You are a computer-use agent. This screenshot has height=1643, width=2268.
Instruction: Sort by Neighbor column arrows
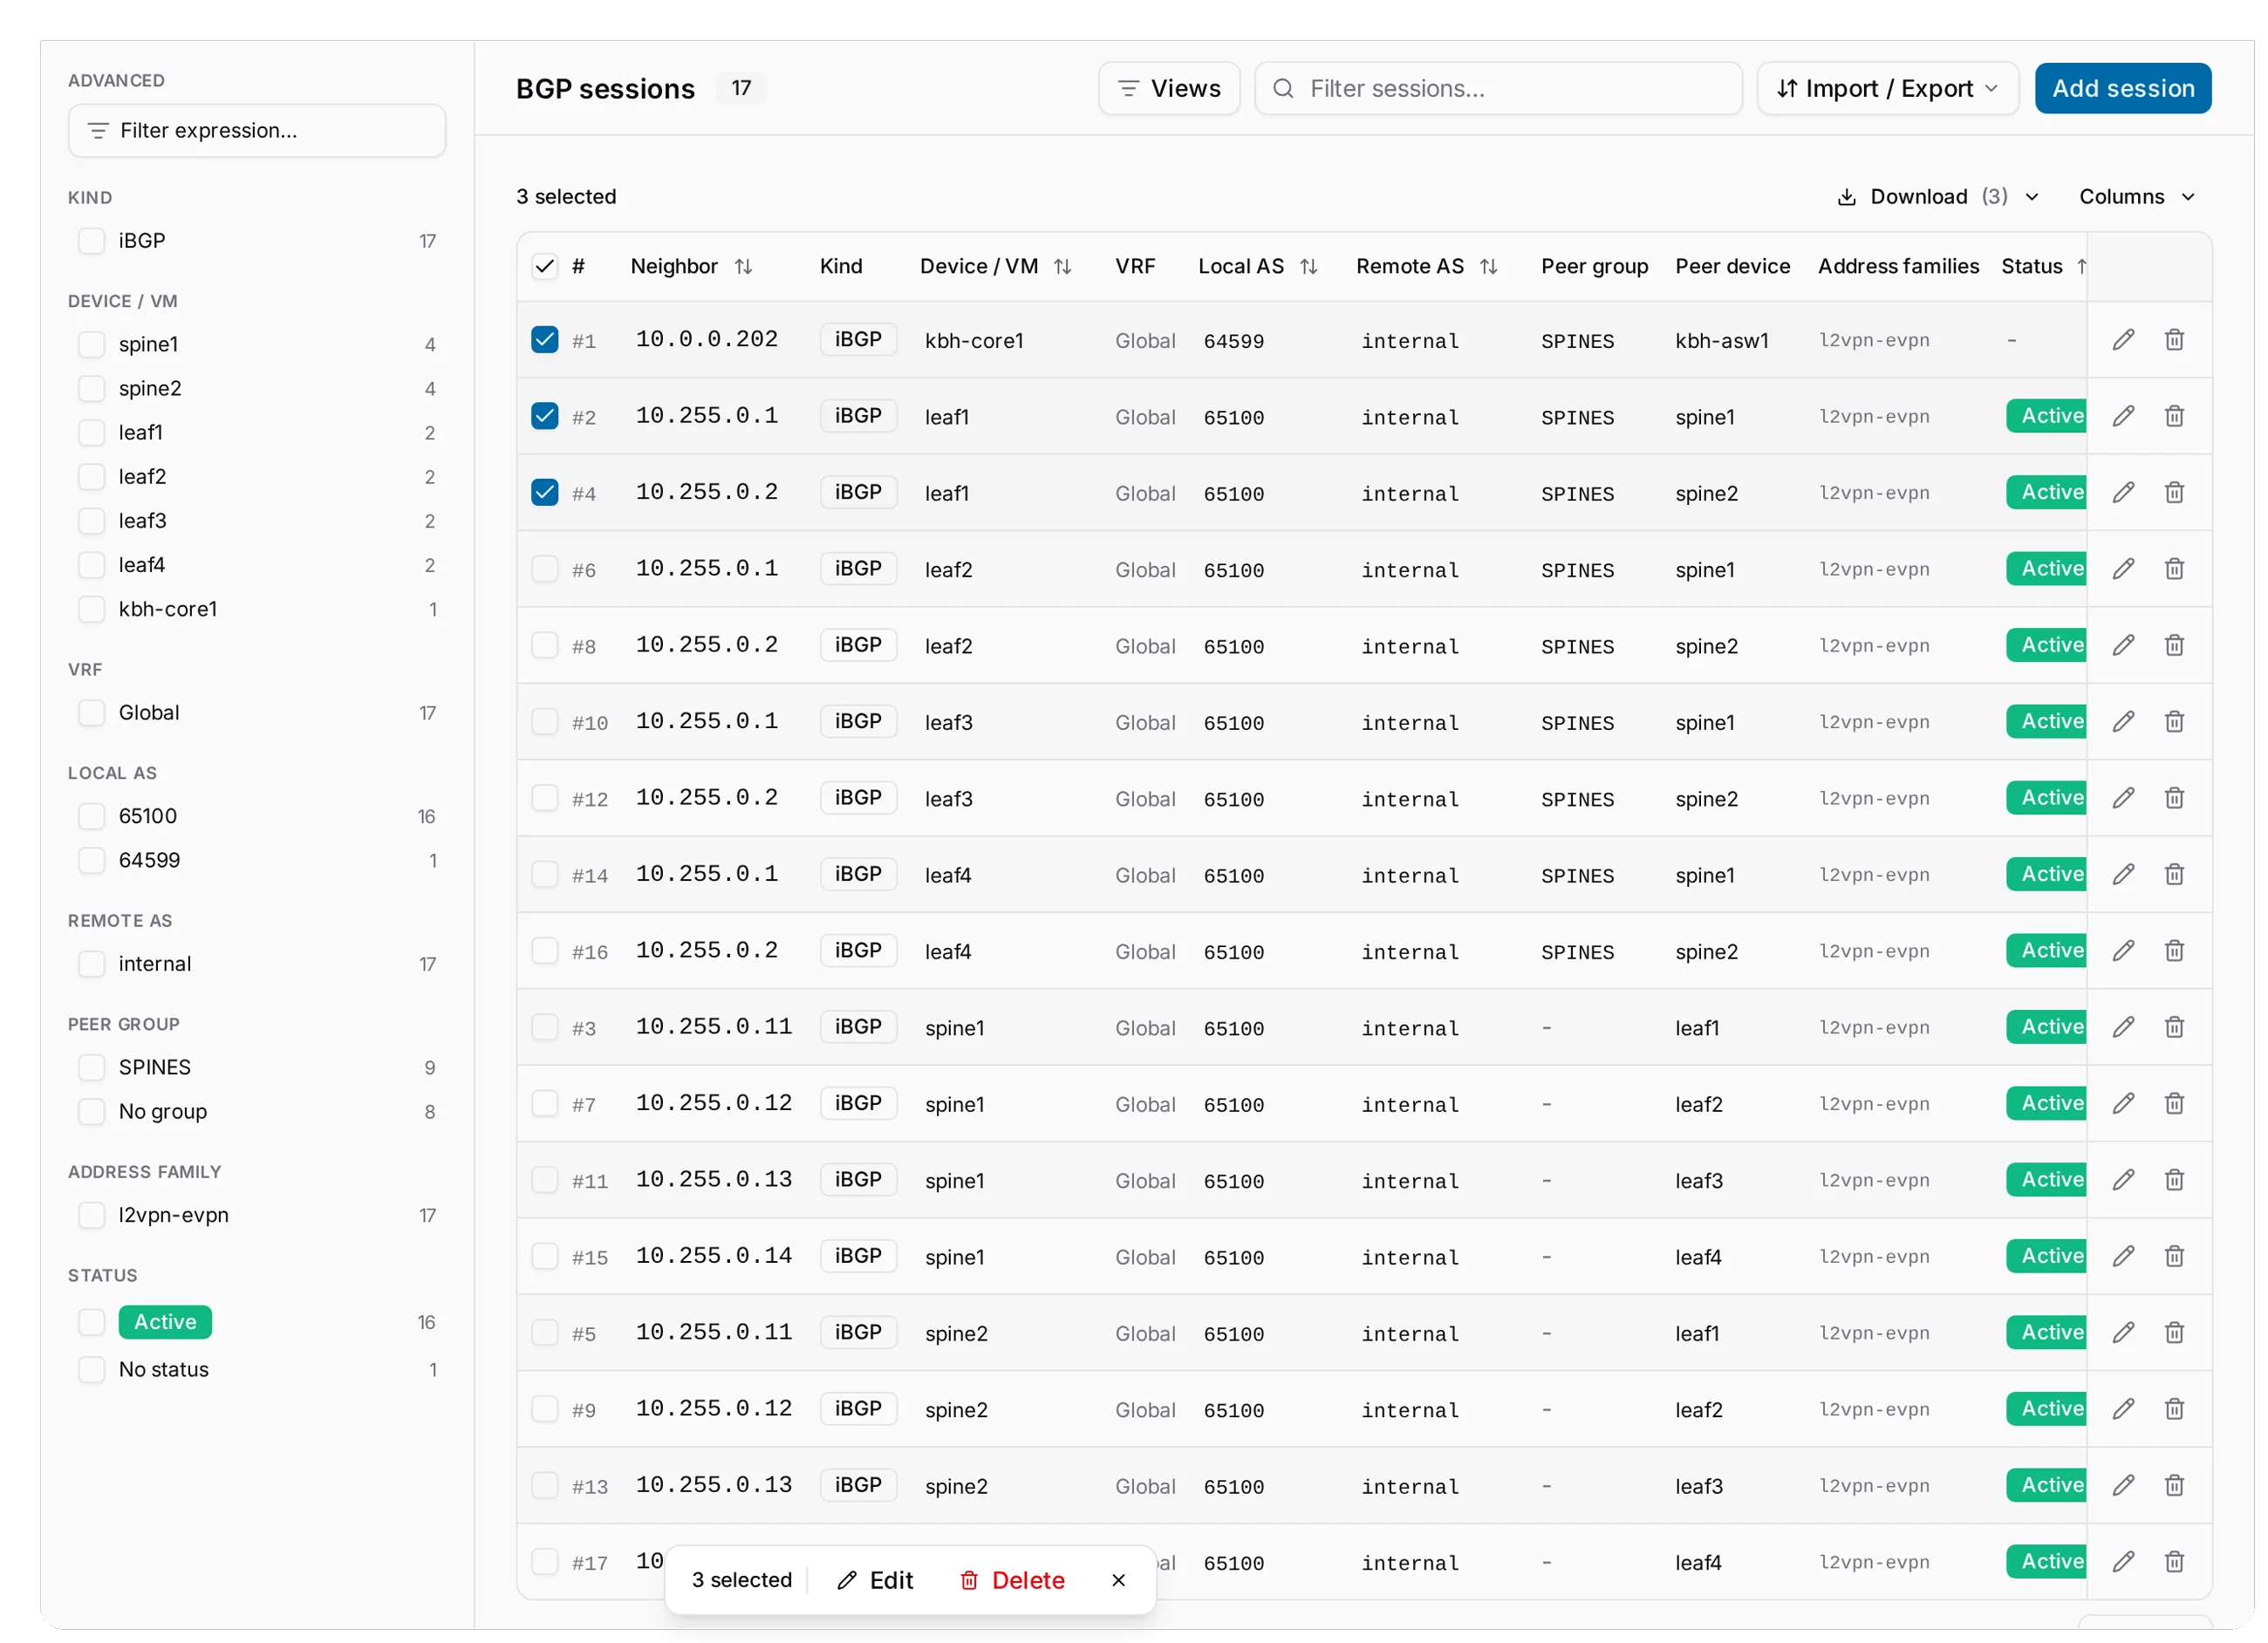[743, 267]
